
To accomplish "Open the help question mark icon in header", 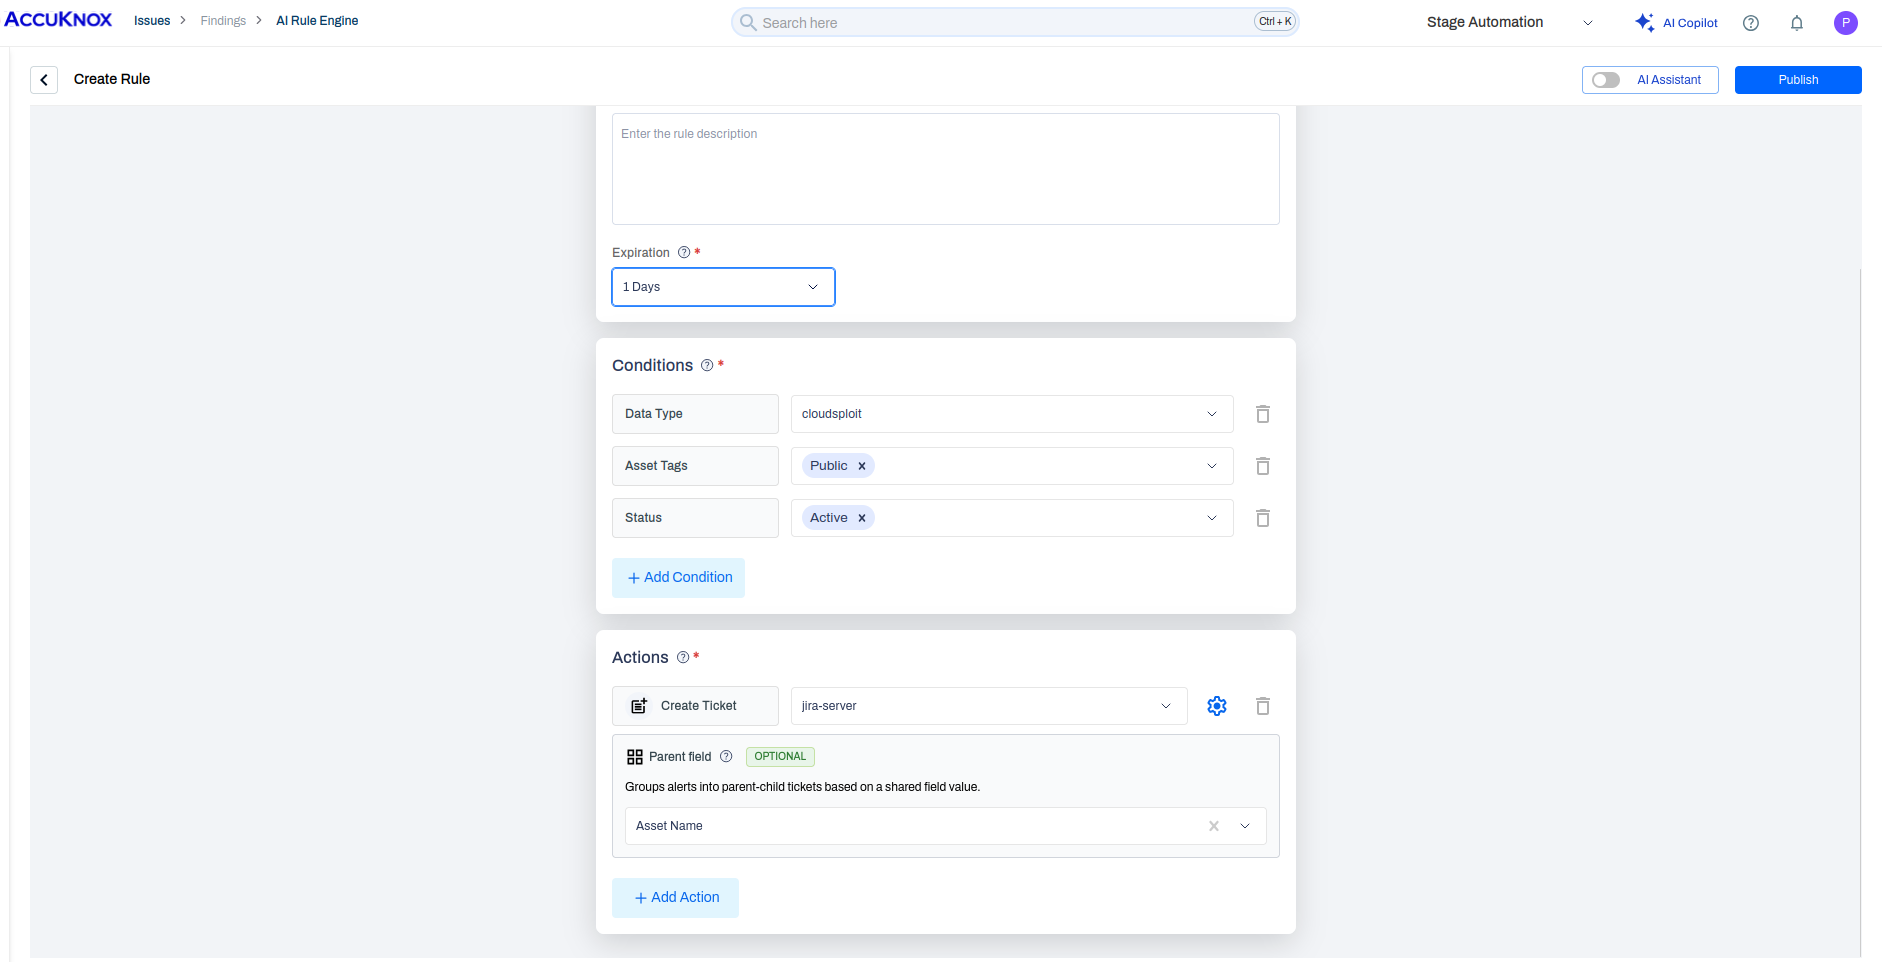I will pyautogui.click(x=1751, y=23).
